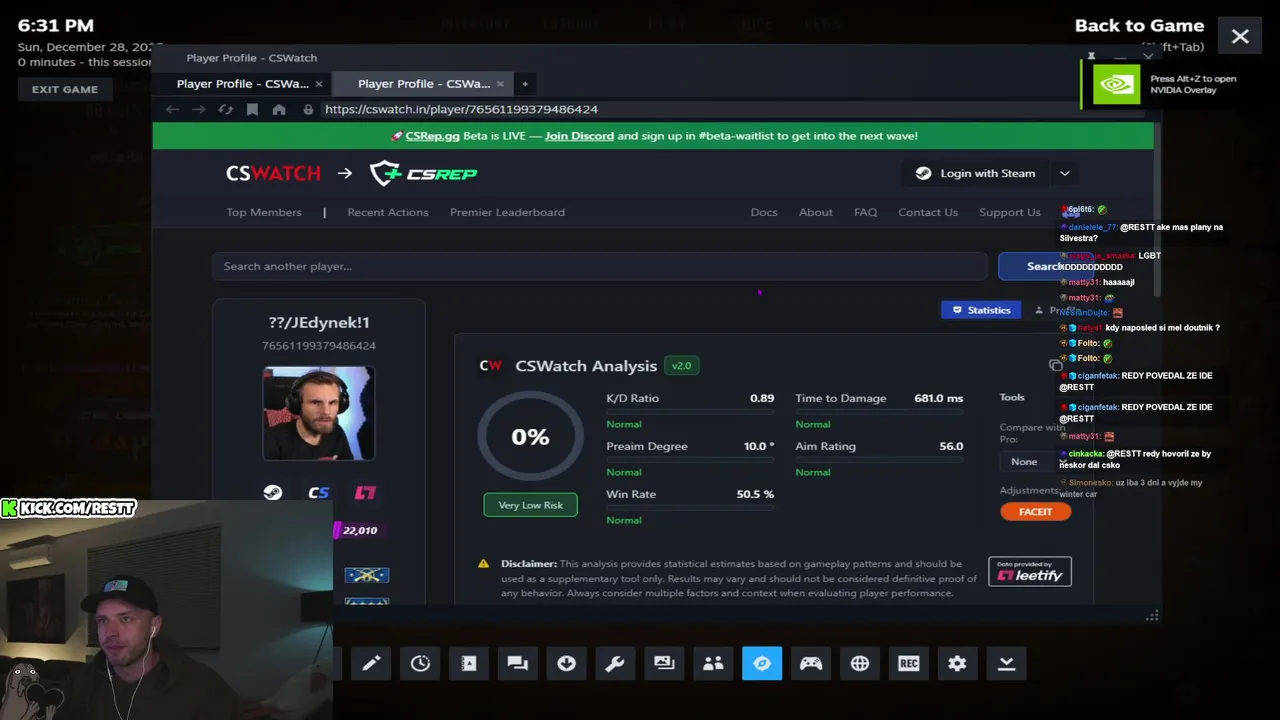Click the highlighted web browser compass icon
The width and height of the screenshot is (1280, 720).
point(762,663)
